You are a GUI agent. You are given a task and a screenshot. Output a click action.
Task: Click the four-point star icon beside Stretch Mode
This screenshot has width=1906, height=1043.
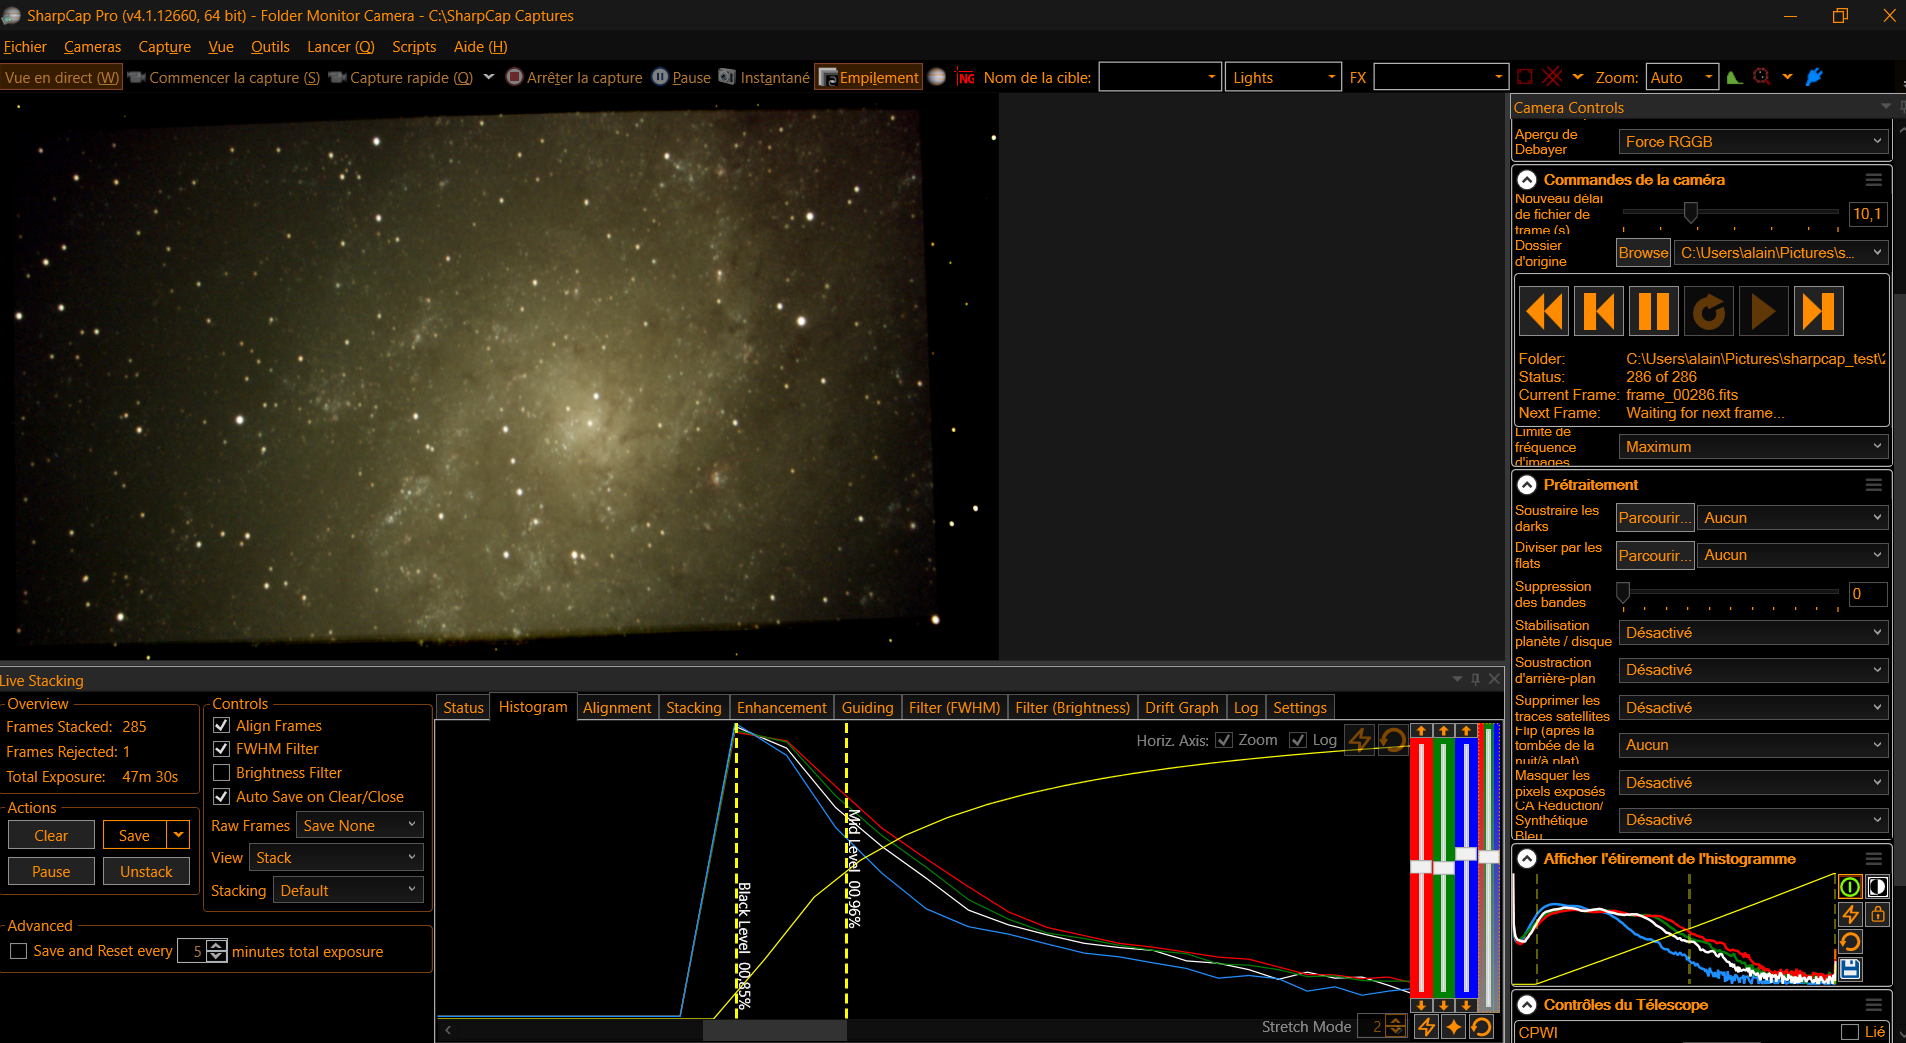pyautogui.click(x=1454, y=1026)
